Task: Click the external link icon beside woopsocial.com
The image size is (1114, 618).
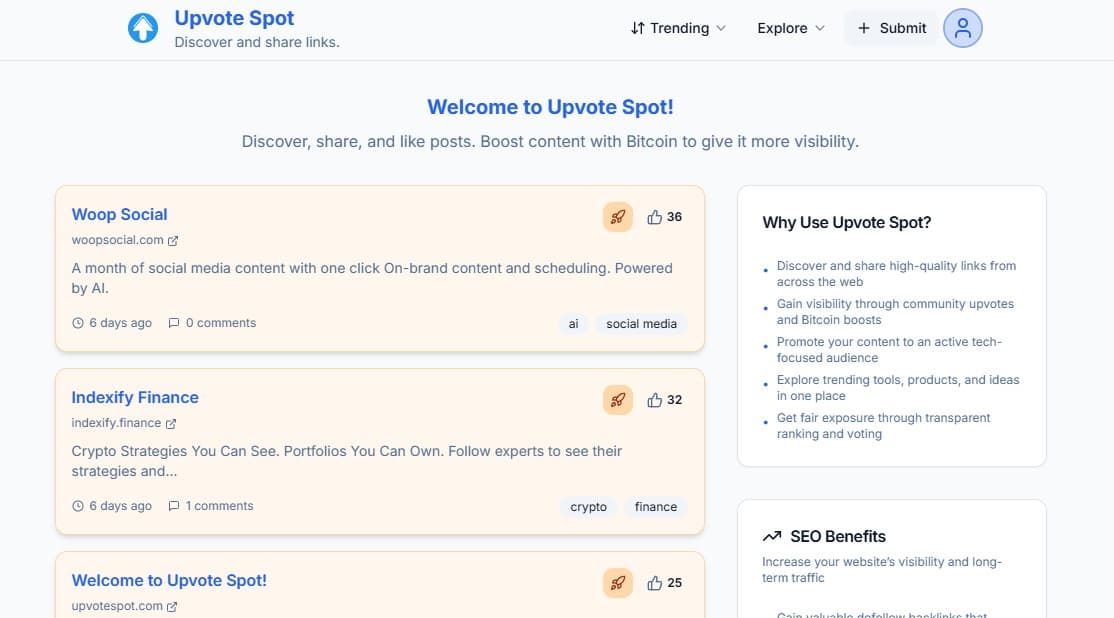Action: pyautogui.click(x=174, y=240)
